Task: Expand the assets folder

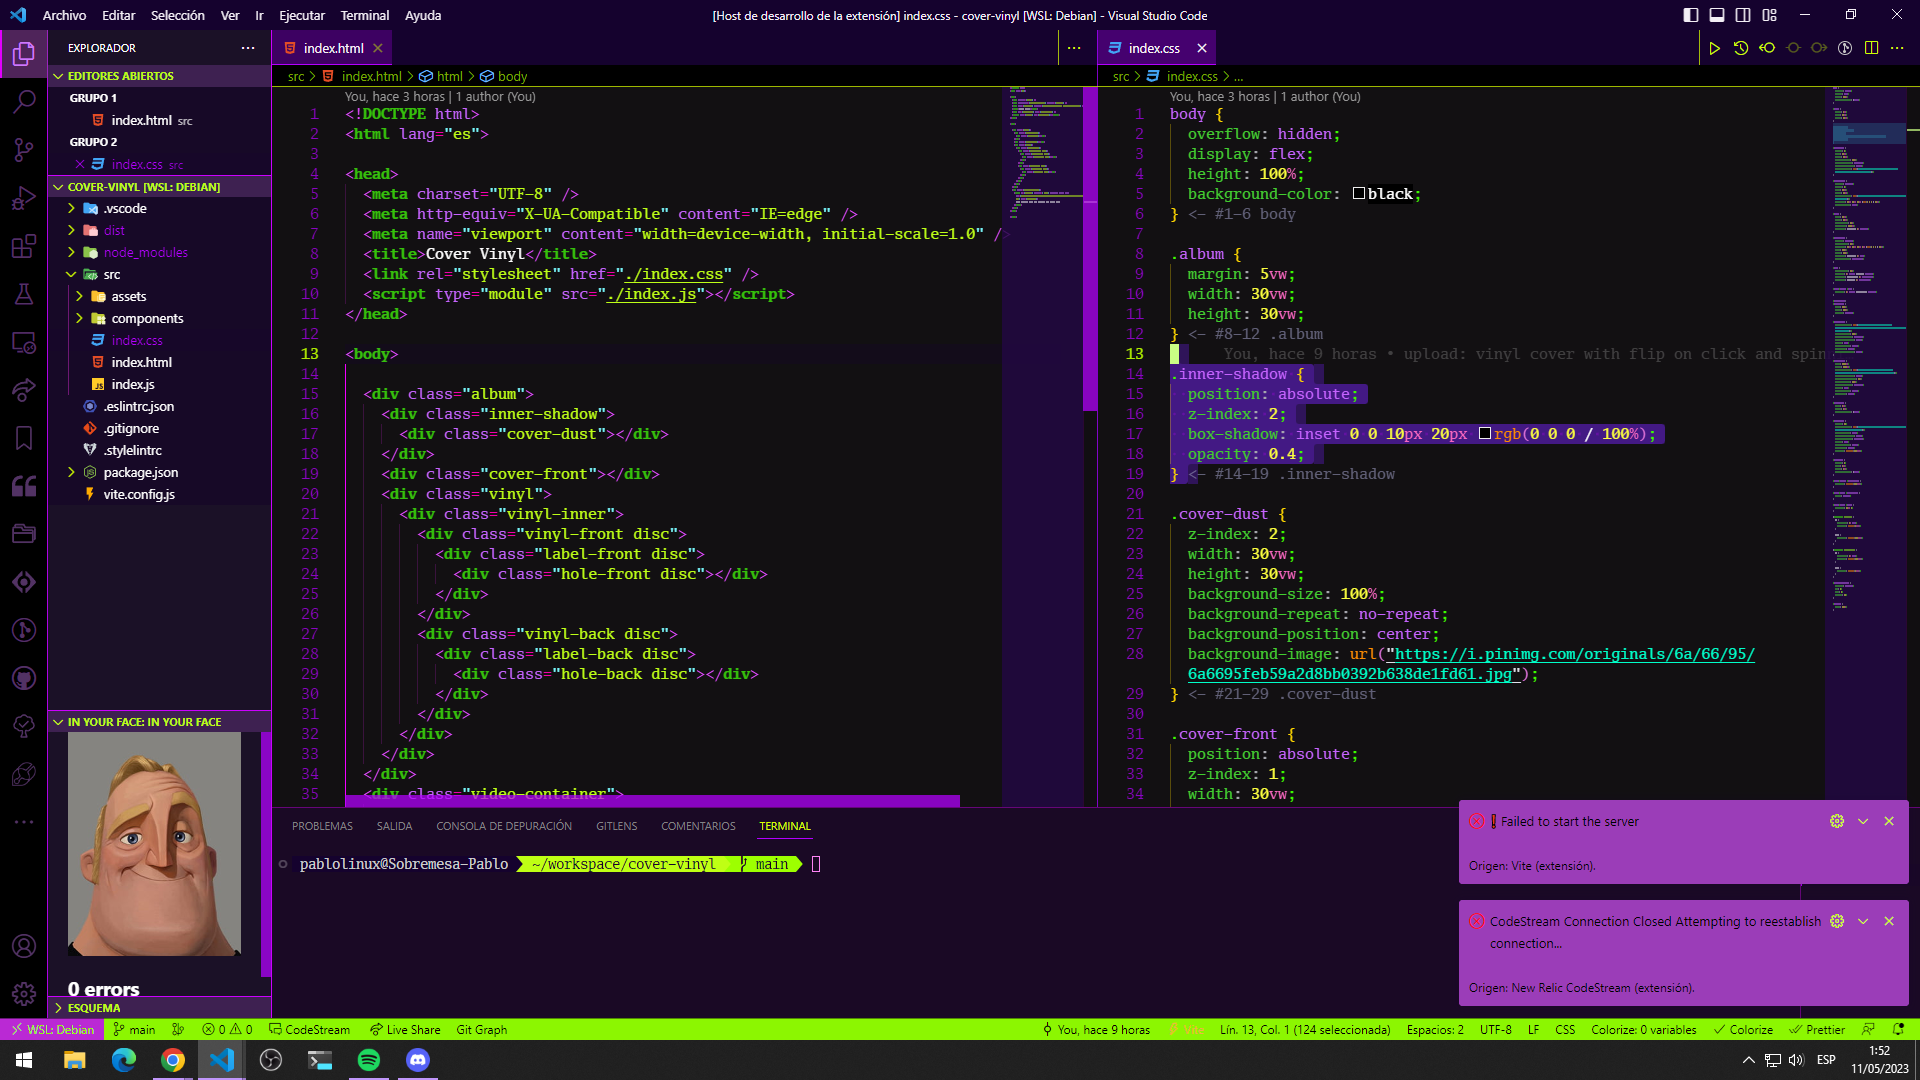Action: pyautogui.click(x=128, y=296)
